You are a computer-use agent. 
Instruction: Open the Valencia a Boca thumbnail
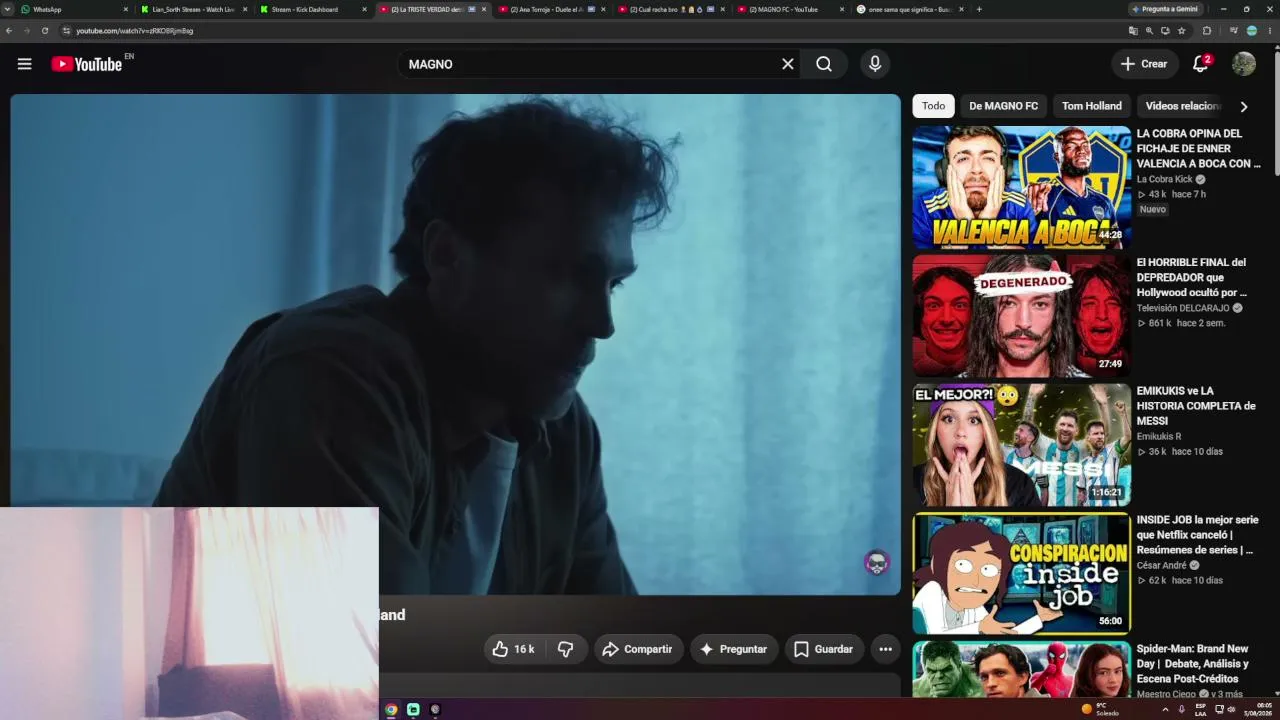click(1021, 187)
